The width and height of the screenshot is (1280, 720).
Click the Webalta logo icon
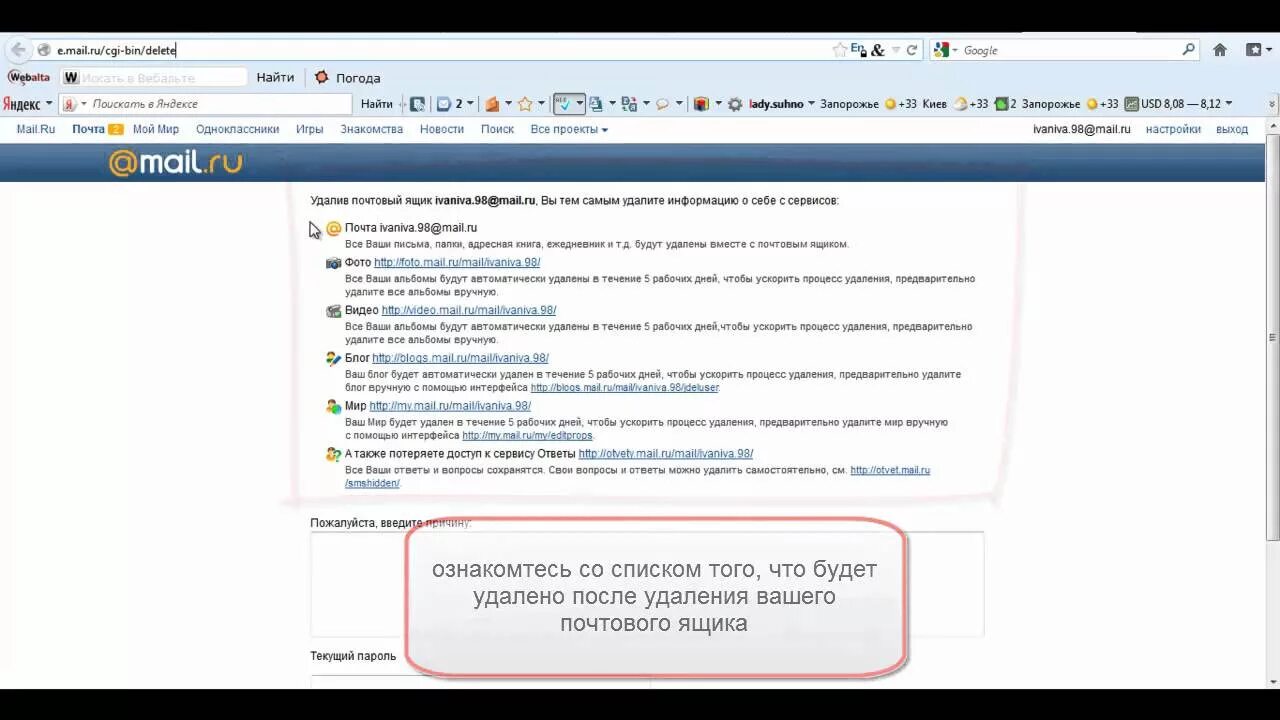(29, 77)
